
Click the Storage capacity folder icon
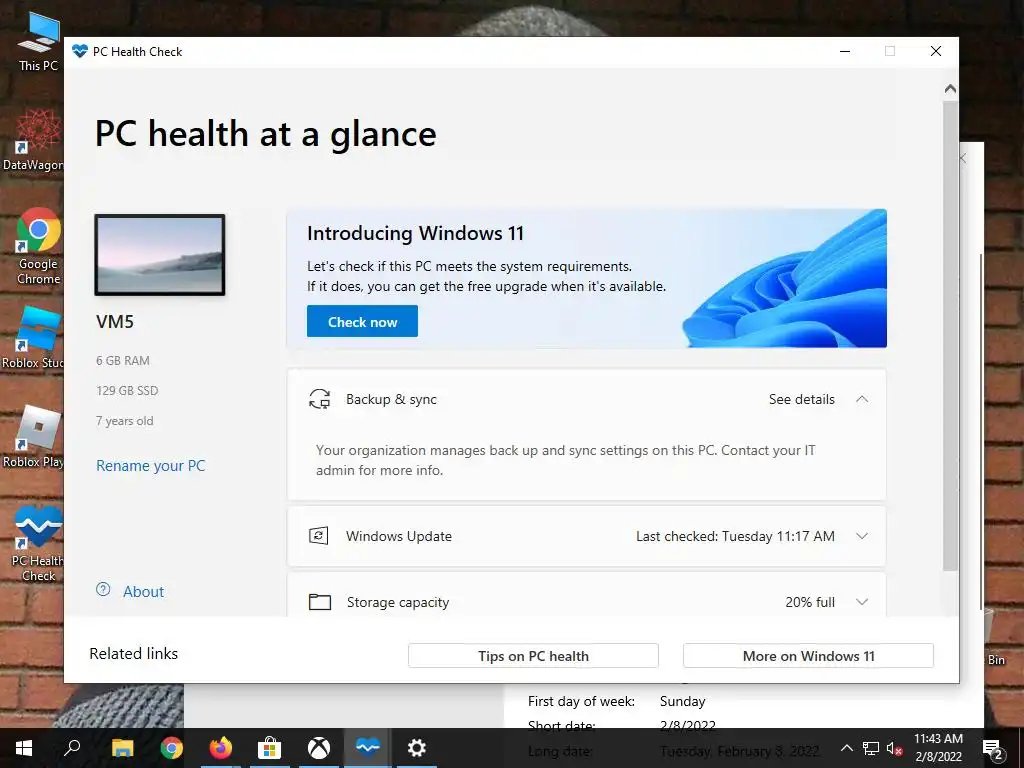[319, 602]
